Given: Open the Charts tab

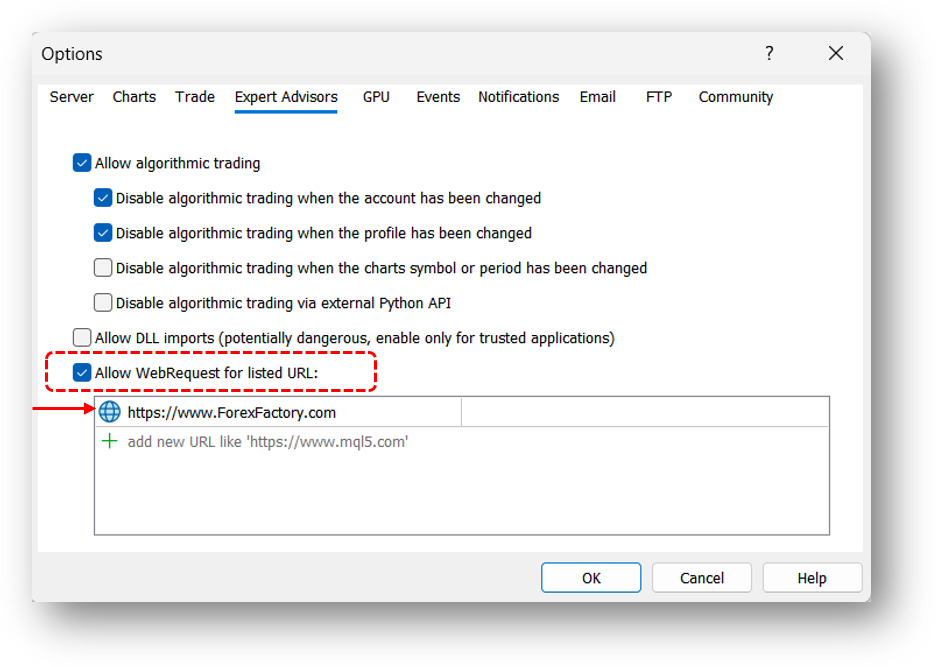Looking at the screenshot, I should (134, 97).
